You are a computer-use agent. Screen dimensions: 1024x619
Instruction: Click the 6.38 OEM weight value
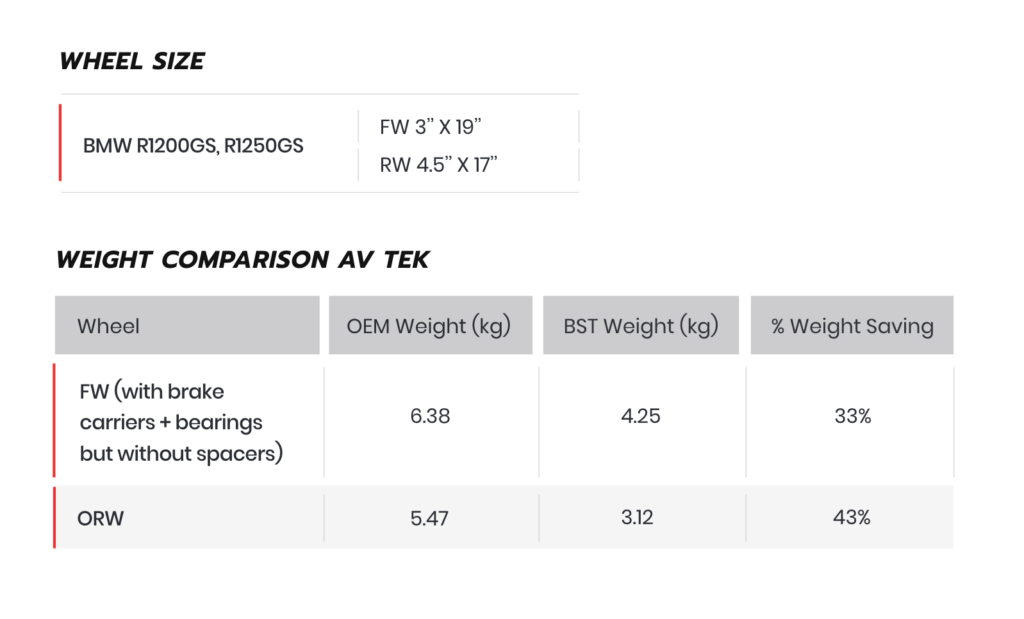coord(430,416)
